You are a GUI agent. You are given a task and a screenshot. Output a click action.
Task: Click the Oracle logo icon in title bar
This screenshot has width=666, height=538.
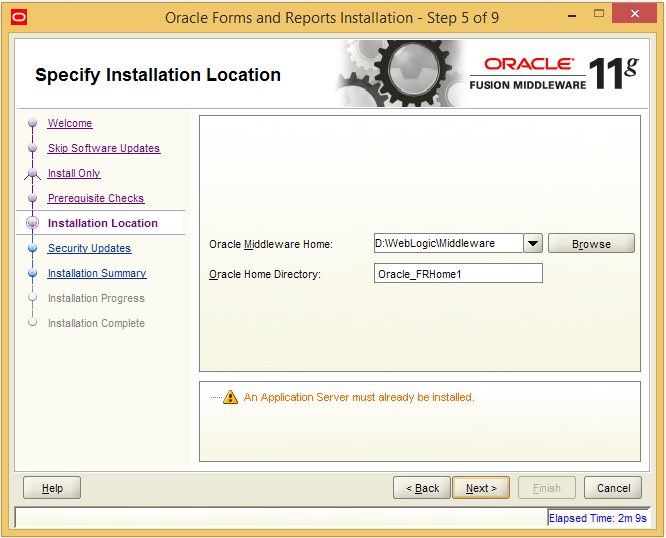coord(19,18)
